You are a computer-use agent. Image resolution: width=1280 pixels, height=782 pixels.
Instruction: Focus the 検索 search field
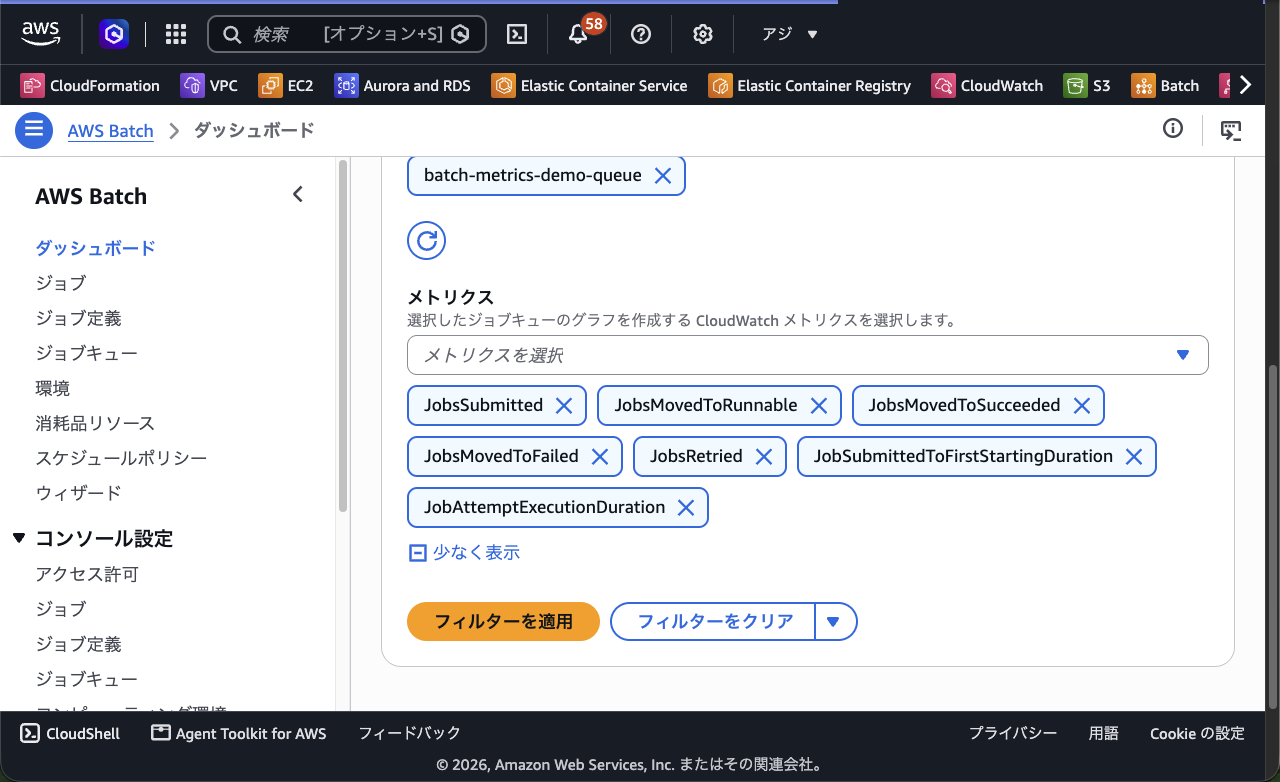[x=346, y=34]
